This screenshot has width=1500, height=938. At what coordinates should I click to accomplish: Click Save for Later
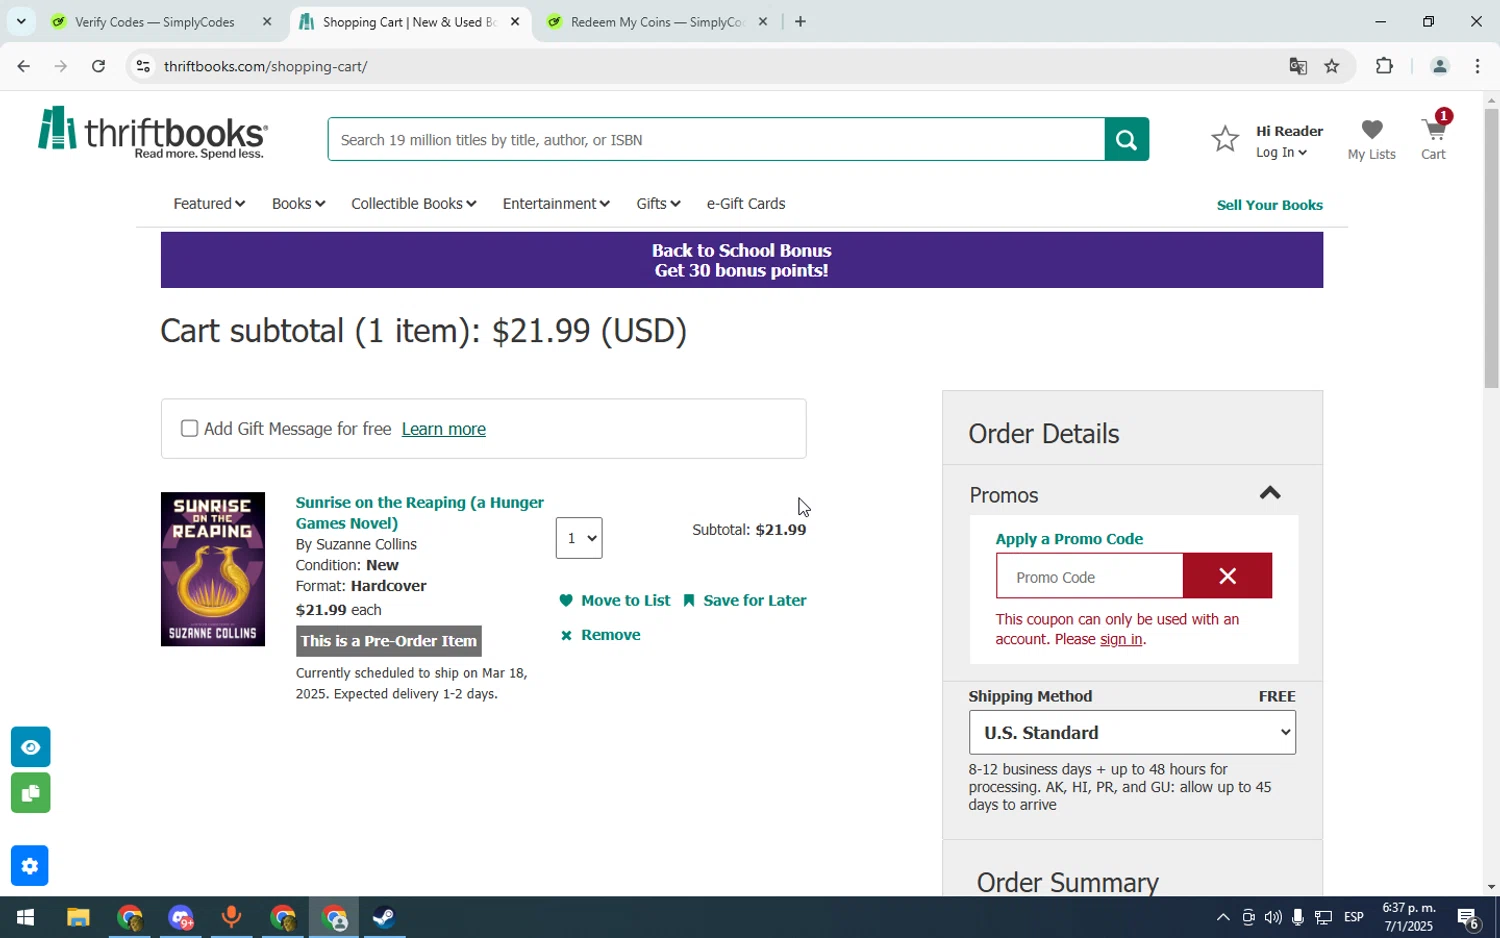point(745,600)
